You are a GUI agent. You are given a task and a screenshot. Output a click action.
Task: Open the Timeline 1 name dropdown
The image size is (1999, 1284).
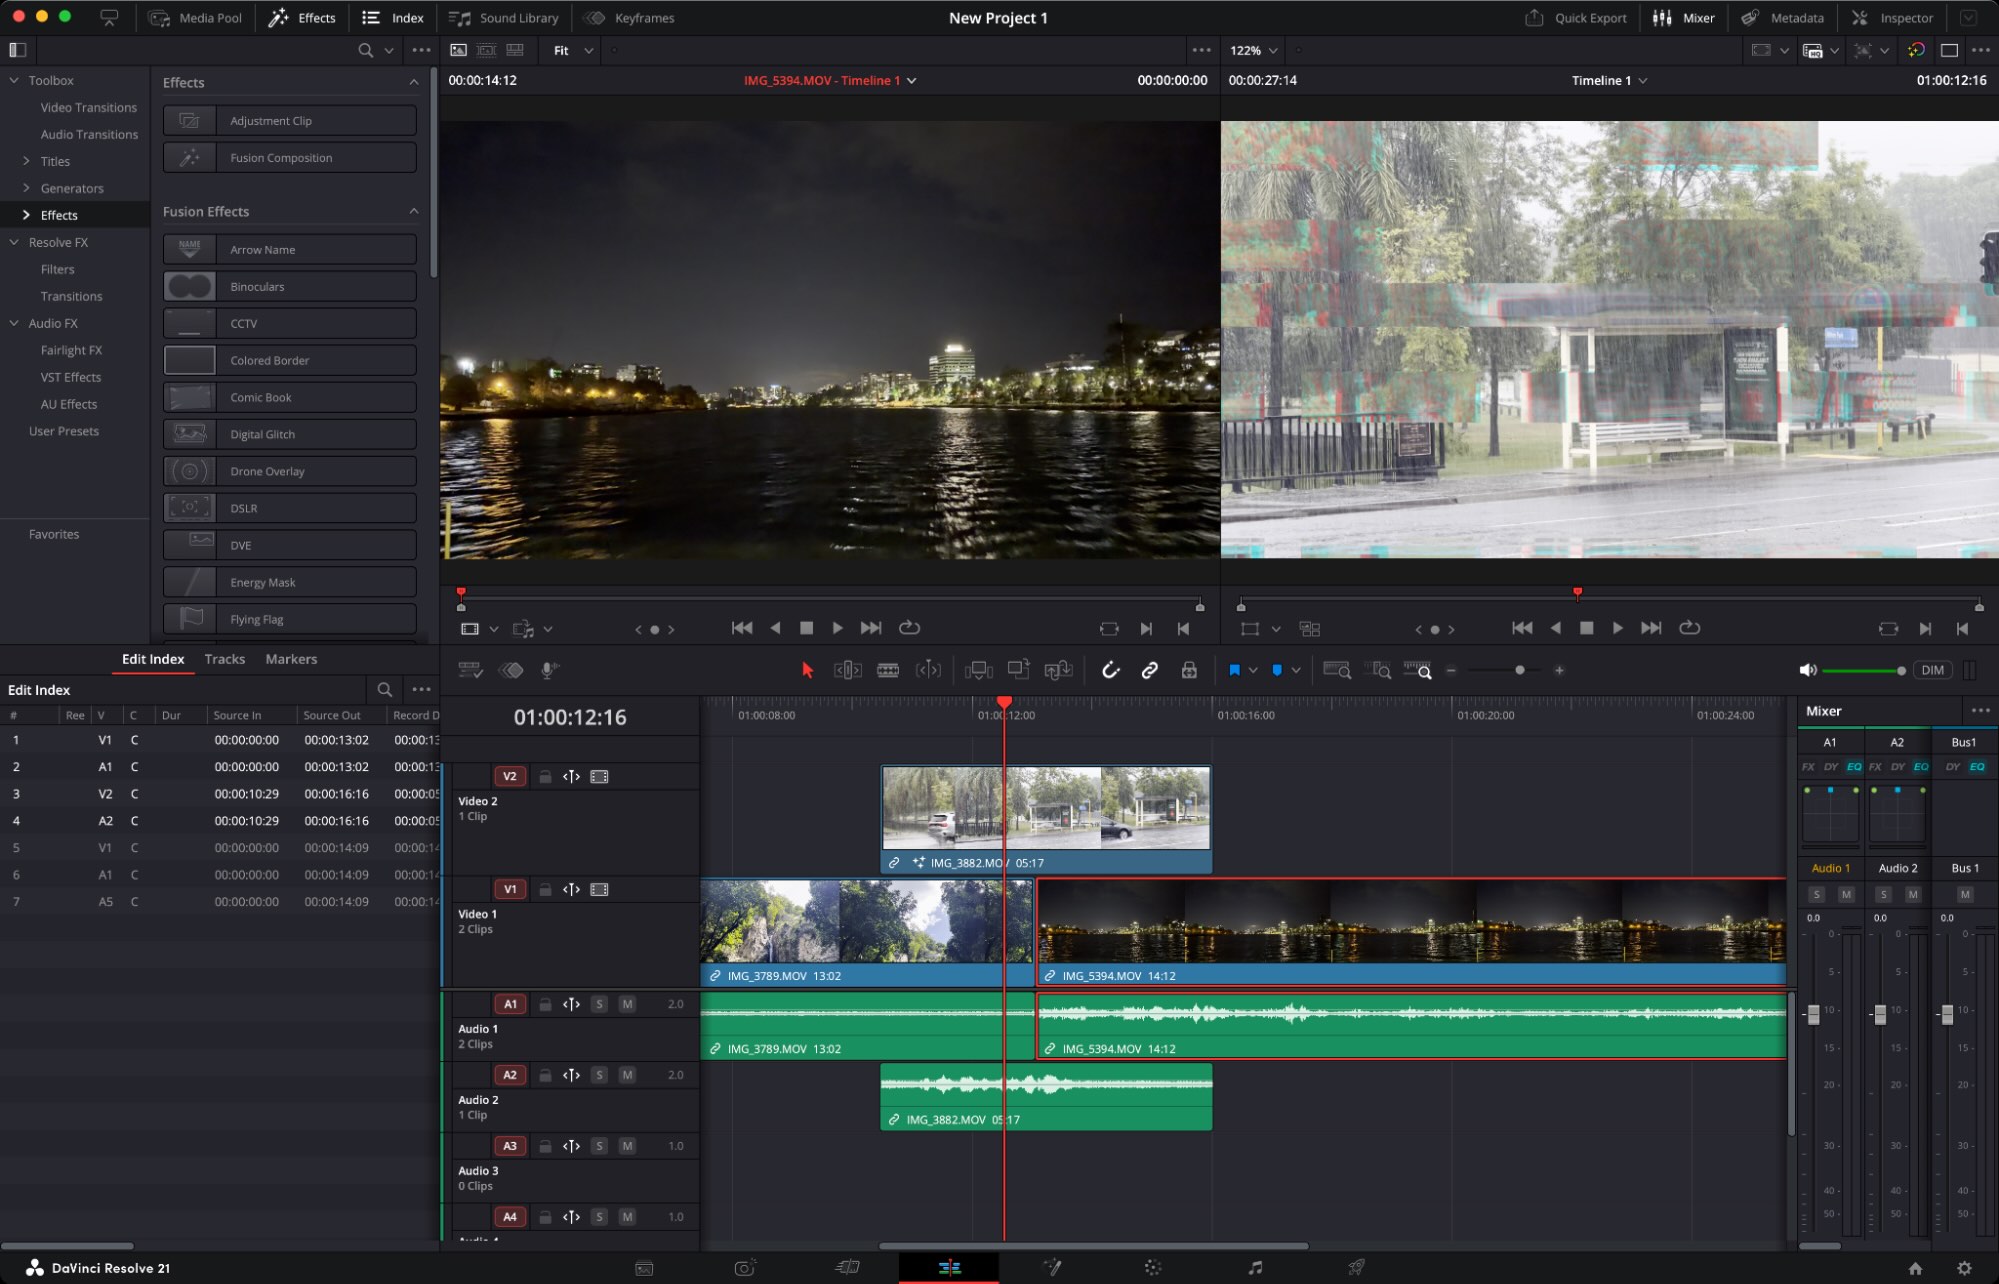(x=1609, y=80)
